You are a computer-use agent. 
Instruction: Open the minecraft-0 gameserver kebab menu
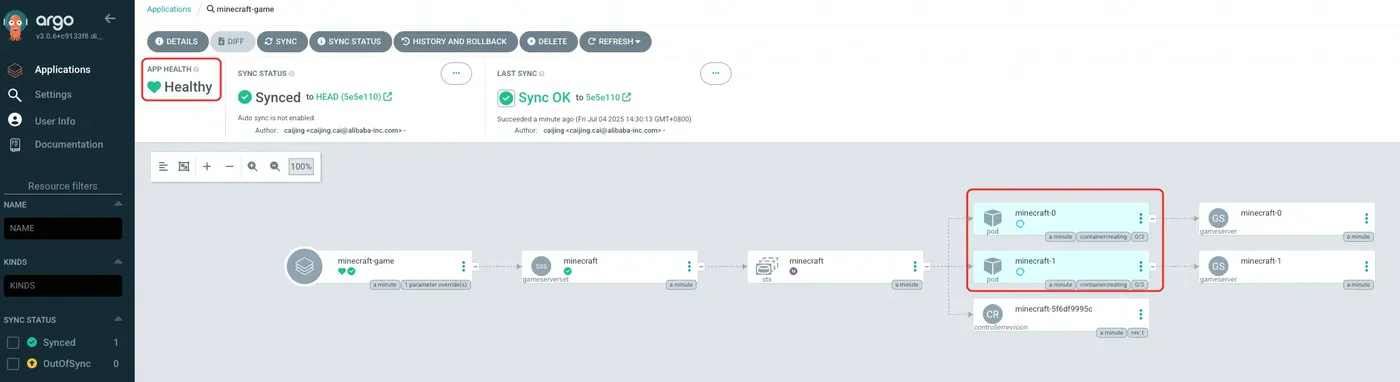[1367, 218]
